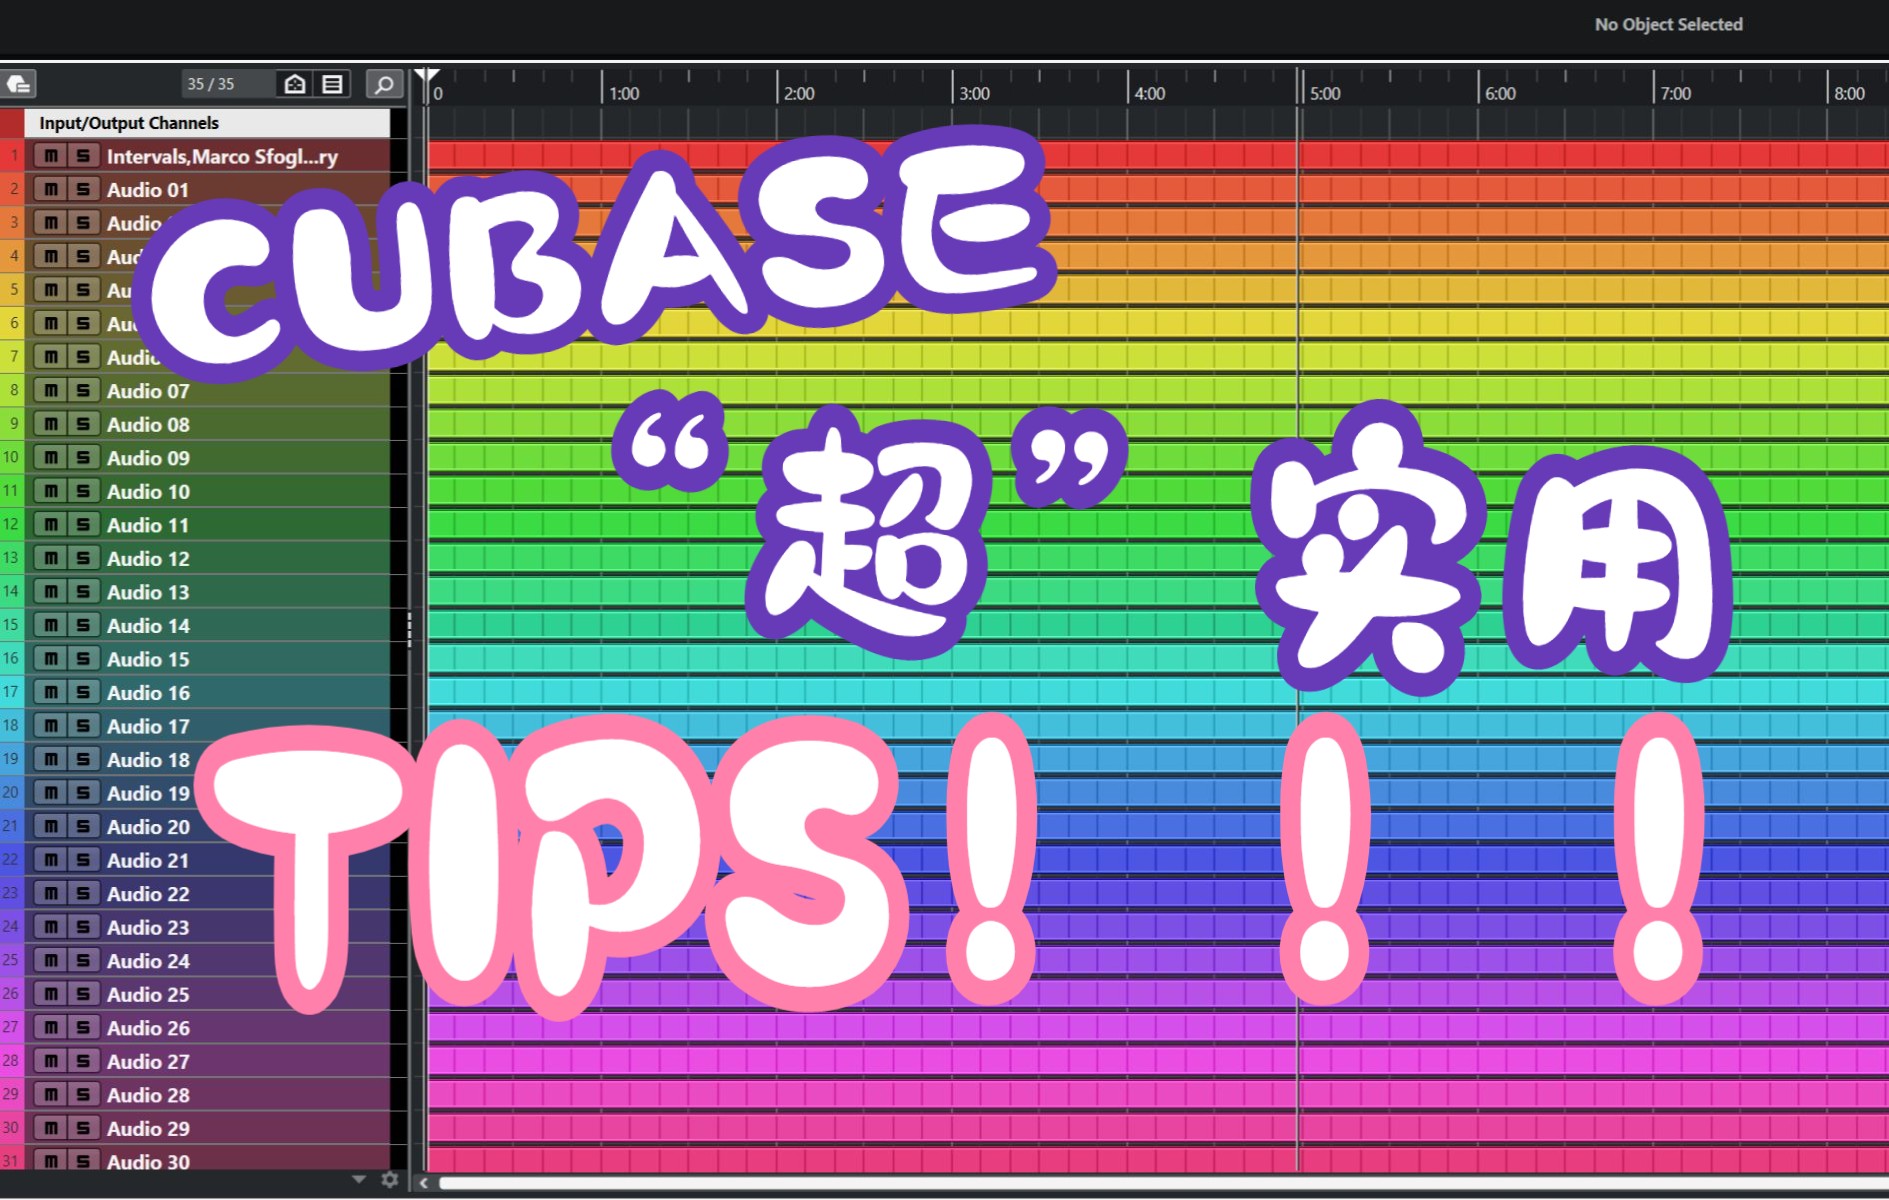Click the No Object Selected info line
Viewport: 1889px width, 1200px height.
(x=1667, y=24)
